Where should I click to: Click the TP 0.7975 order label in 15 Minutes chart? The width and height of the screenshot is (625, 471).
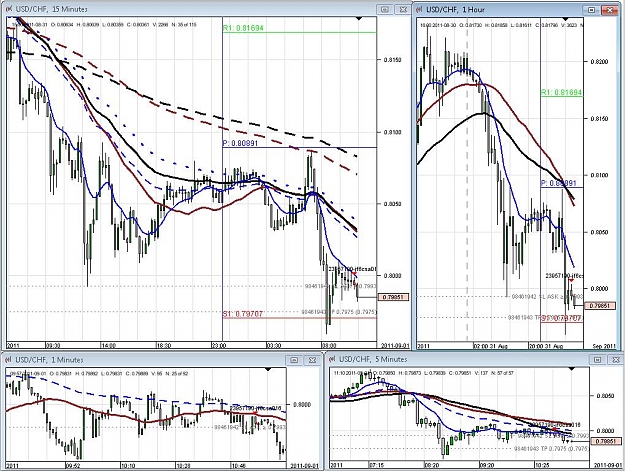[339, 312]
